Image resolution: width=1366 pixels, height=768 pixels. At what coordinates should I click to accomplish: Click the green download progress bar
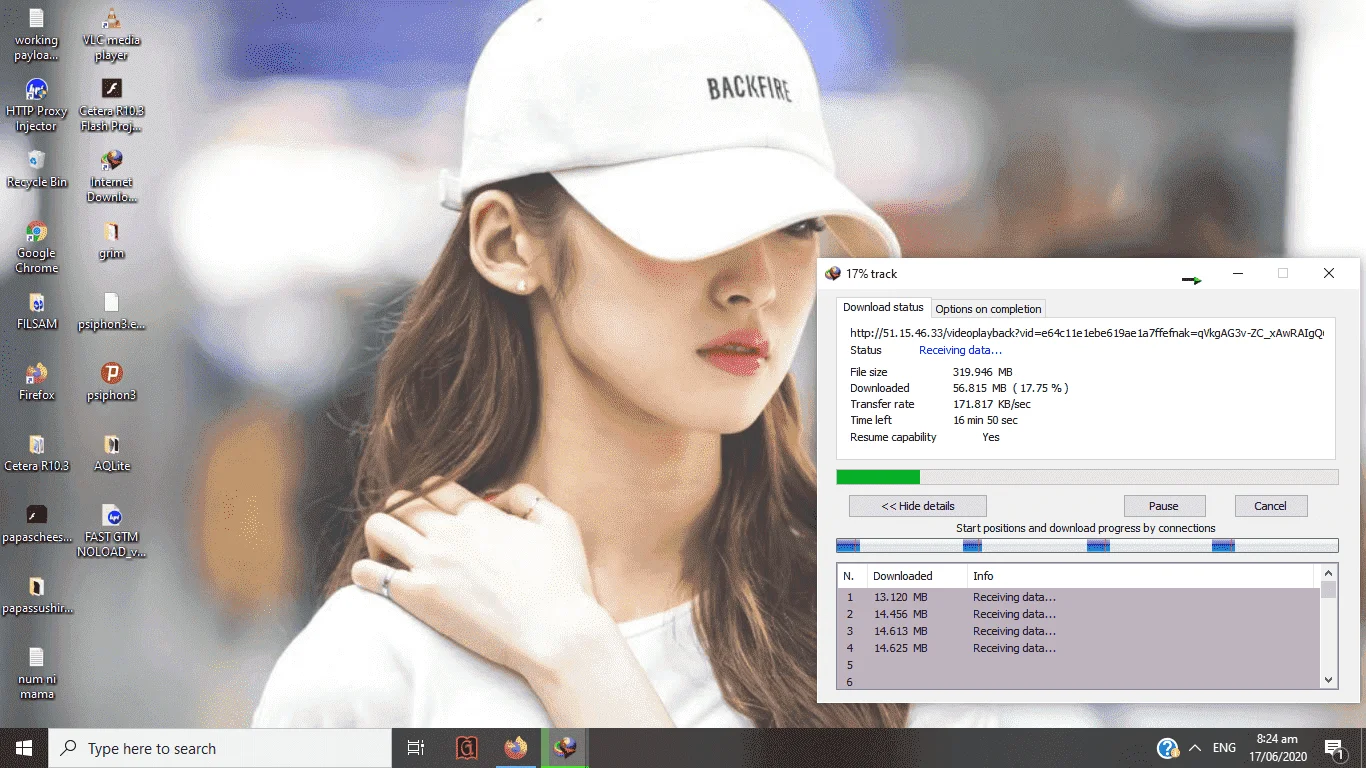[1087, 477]
